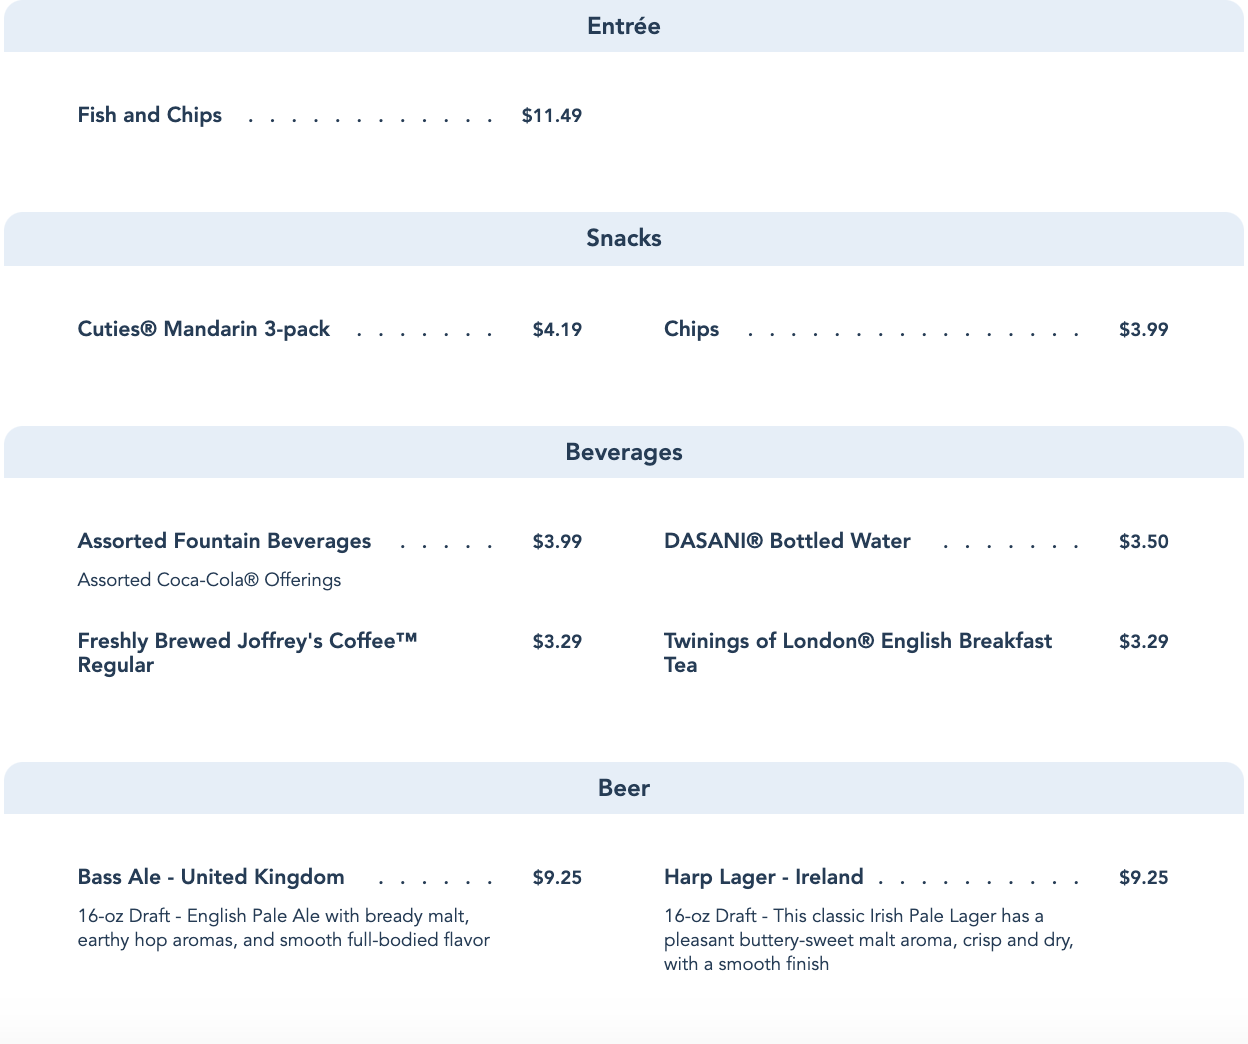
Task: Click the Entrée section header
Action: click(x=623, y=26)
